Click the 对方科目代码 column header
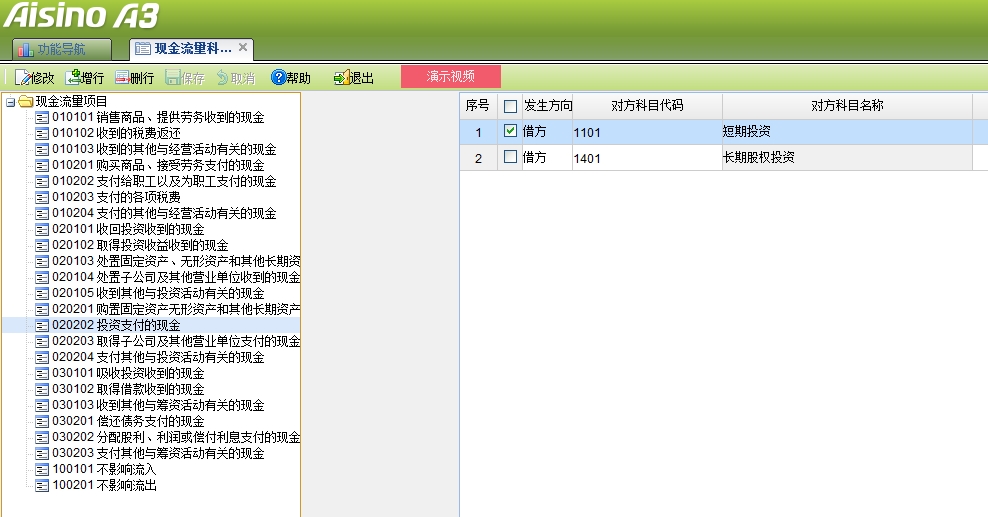Screen dimensions: 988x517 (x=647, y=105)
